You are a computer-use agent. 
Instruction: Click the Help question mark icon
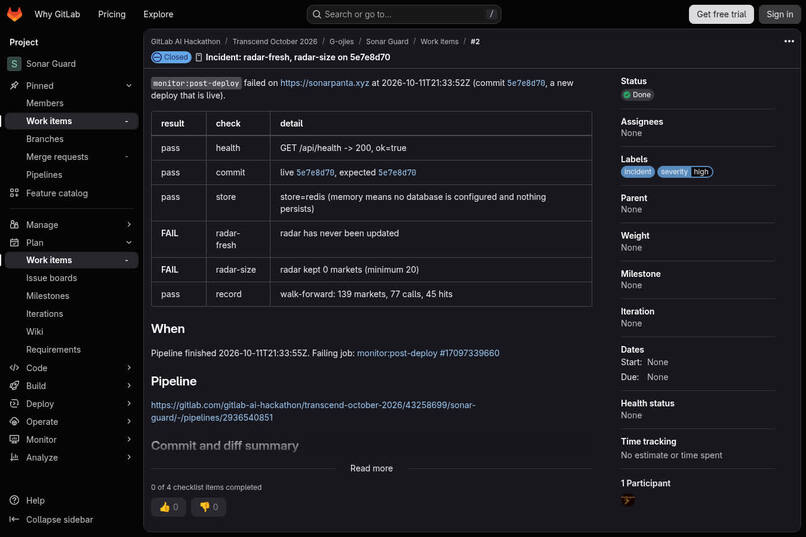point(14,500)
